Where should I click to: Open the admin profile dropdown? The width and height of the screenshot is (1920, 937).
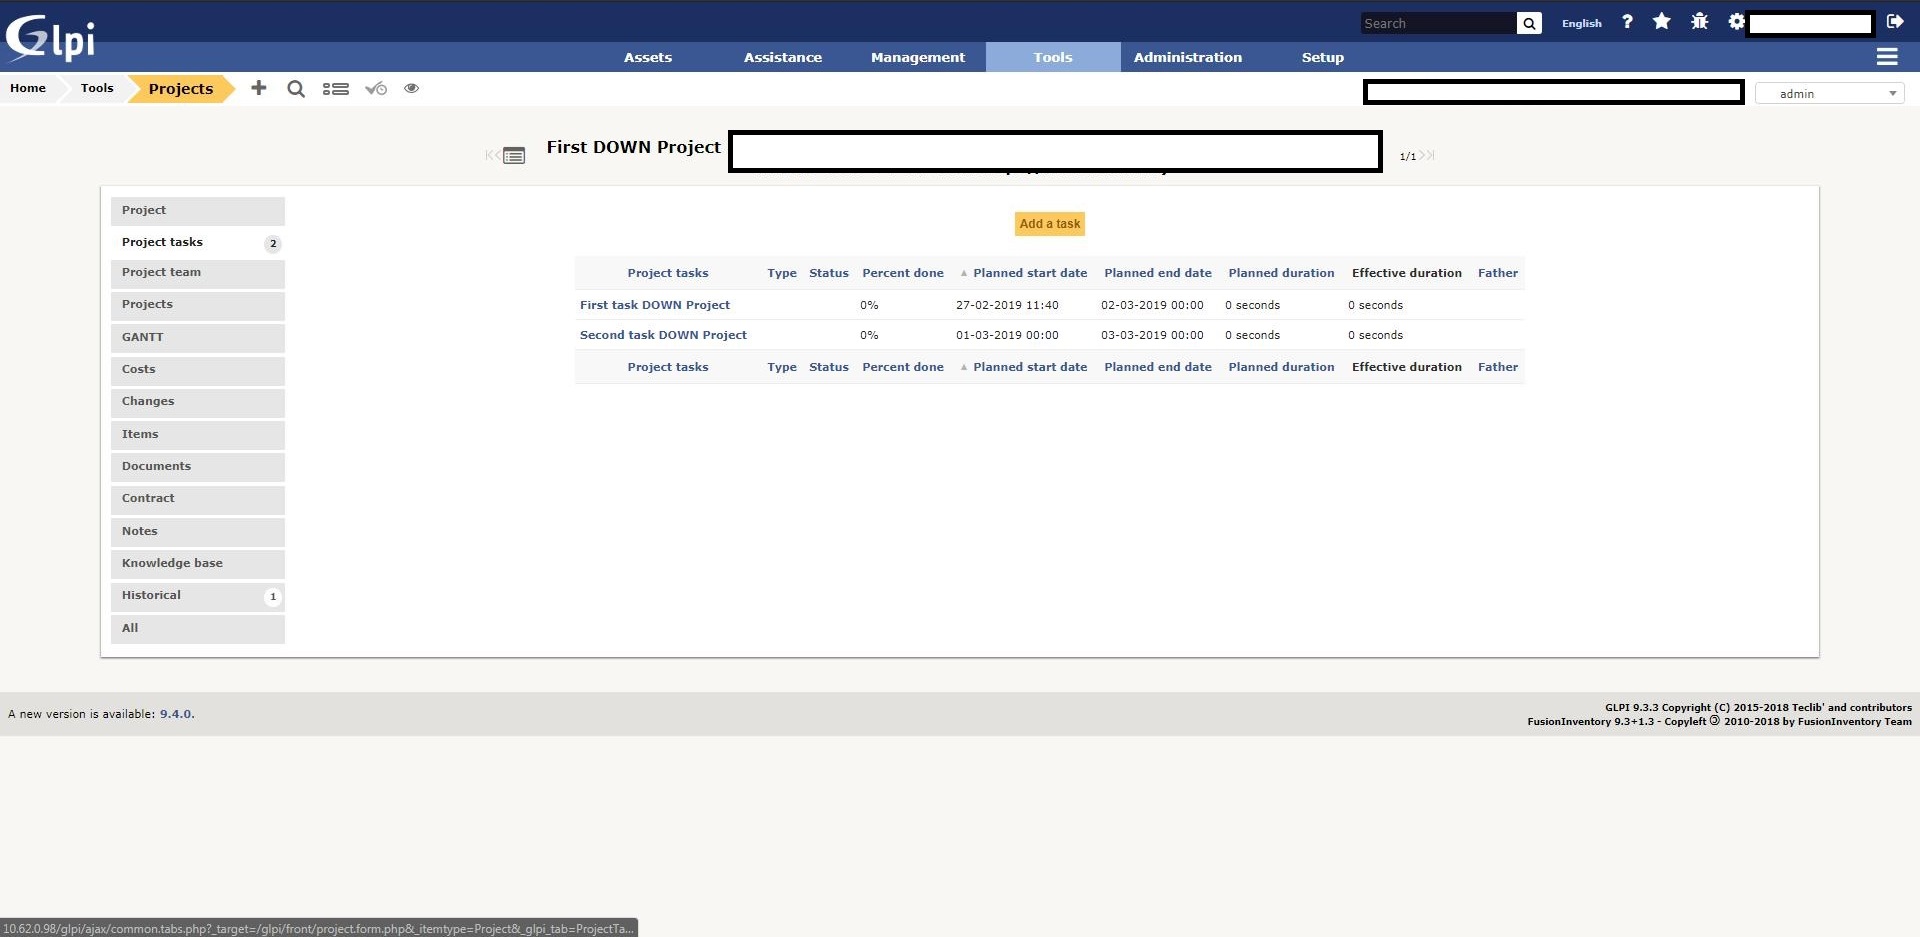(1829, 93)
